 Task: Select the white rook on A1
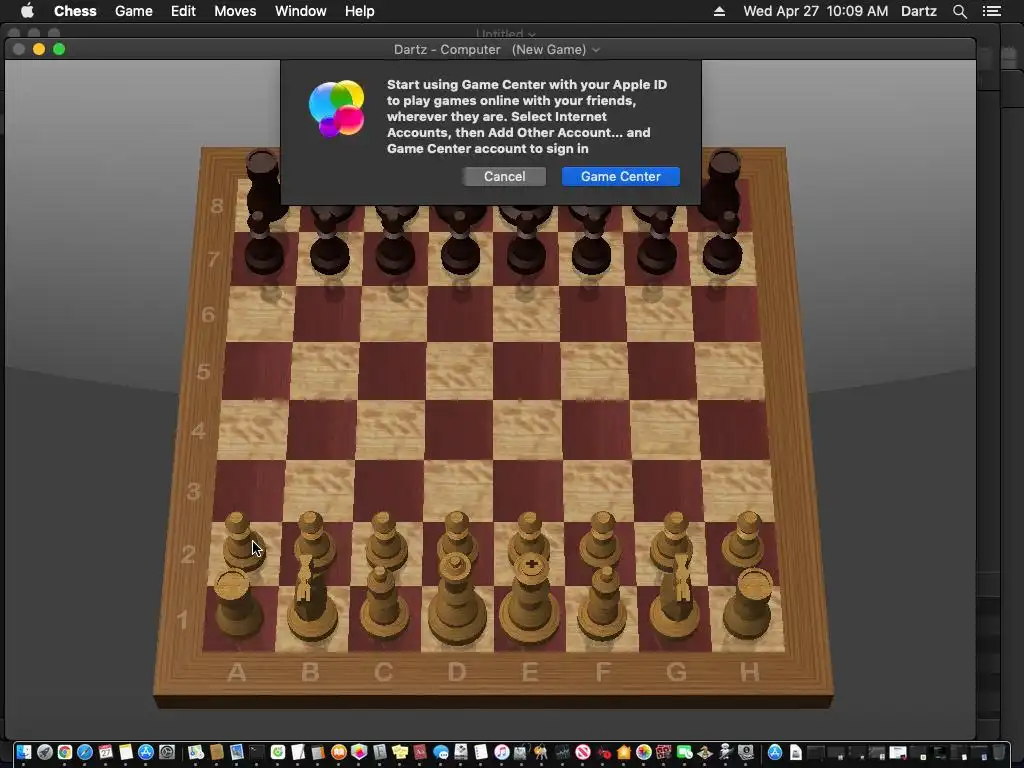pos(236,603)
